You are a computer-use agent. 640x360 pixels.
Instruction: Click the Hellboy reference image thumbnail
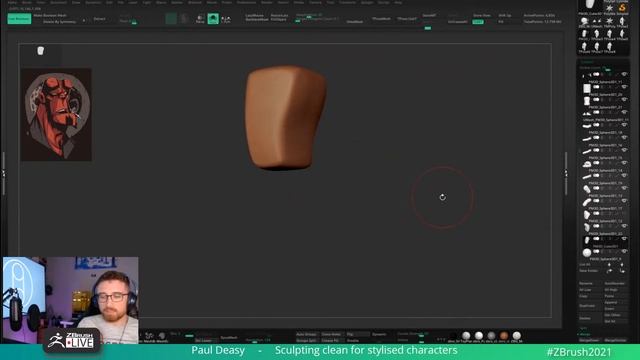[x=56, y=114]
